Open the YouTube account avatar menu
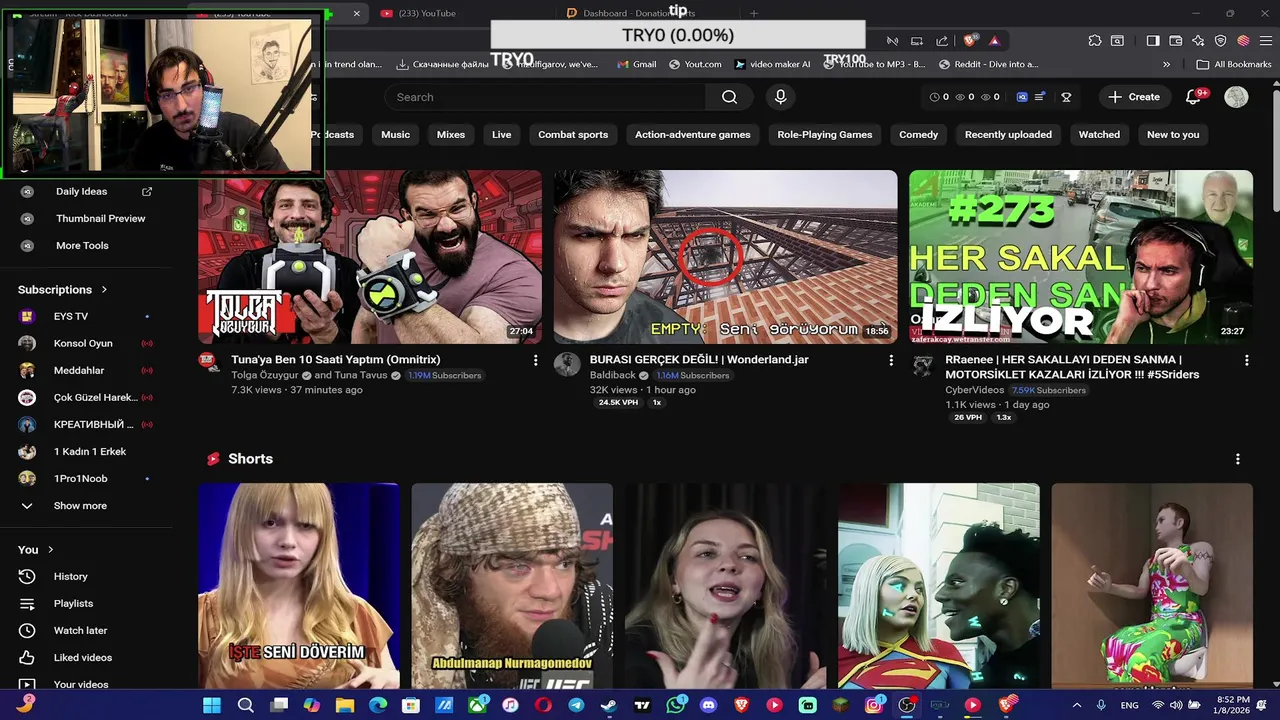This screenshot has height=720, width=1280. click(x=1236, y=97)
